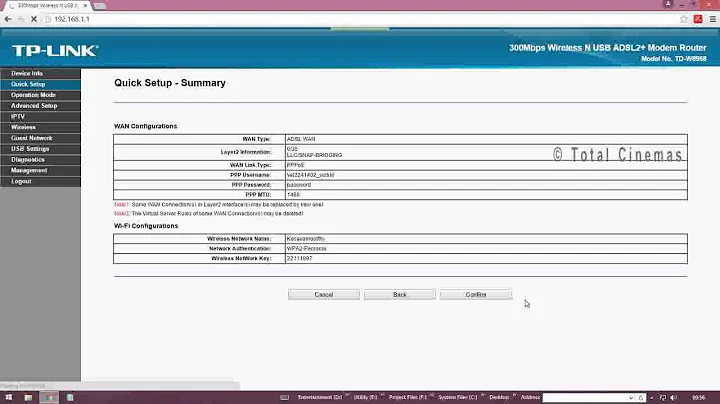720x404 pixels.
Task: Open Operation Mode menu item
Action: 40,95
